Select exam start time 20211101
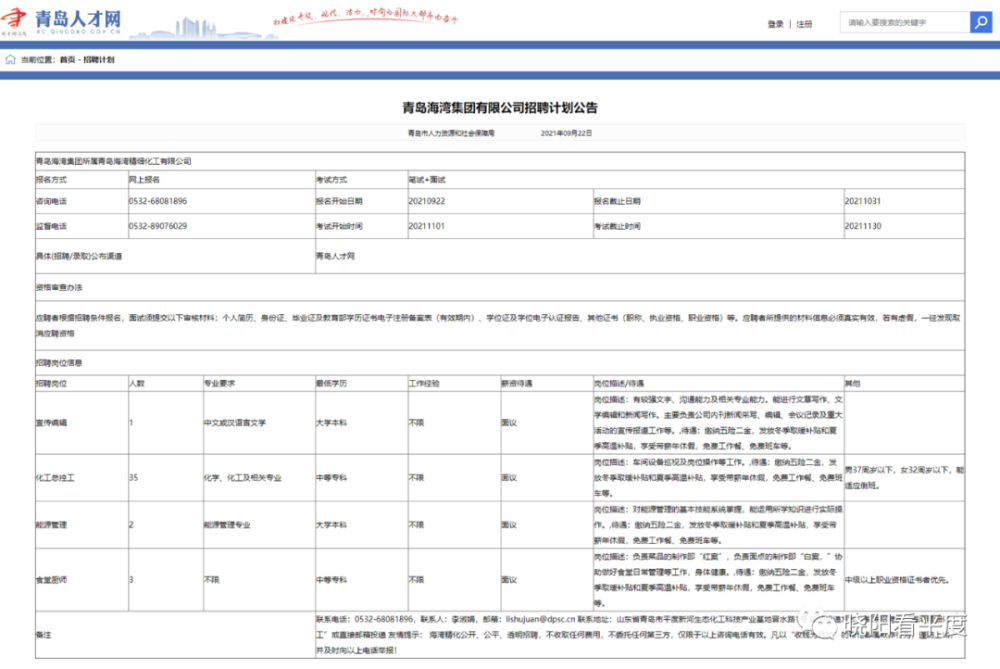This screenshot has height=669, width=1000. point(500,226)
